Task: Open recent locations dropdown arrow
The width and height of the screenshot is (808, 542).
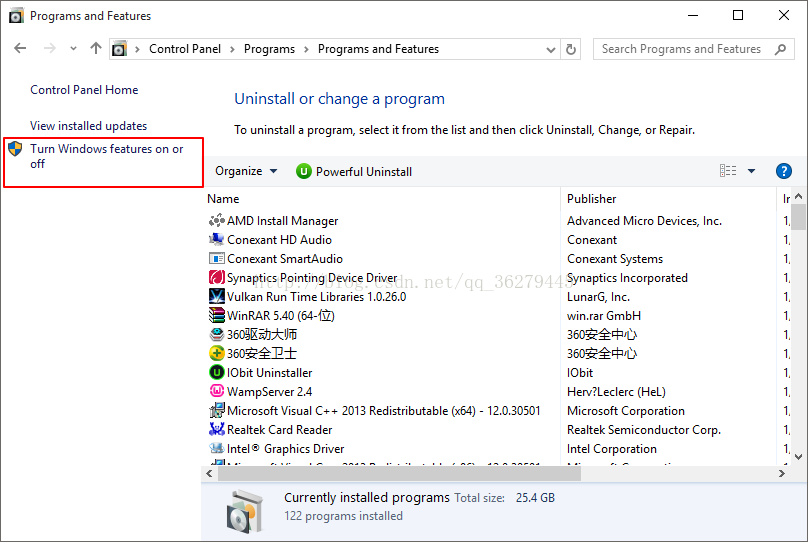Action: coord(73,49)
